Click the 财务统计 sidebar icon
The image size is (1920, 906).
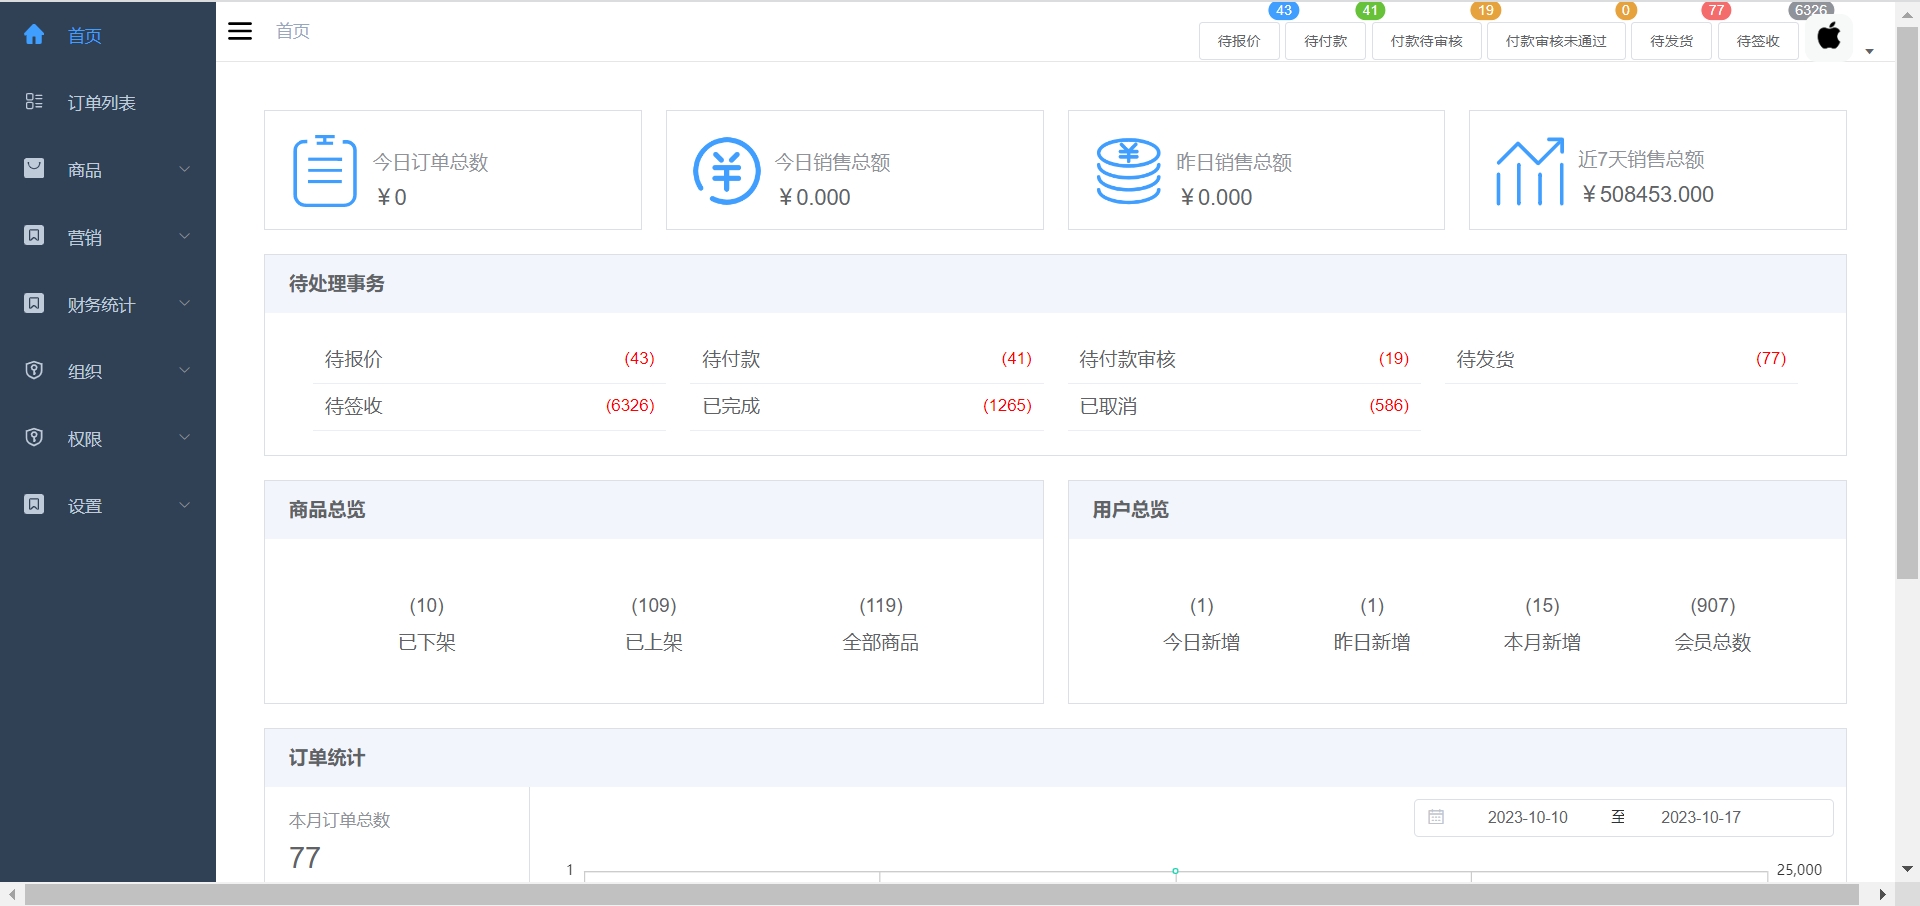34,303
